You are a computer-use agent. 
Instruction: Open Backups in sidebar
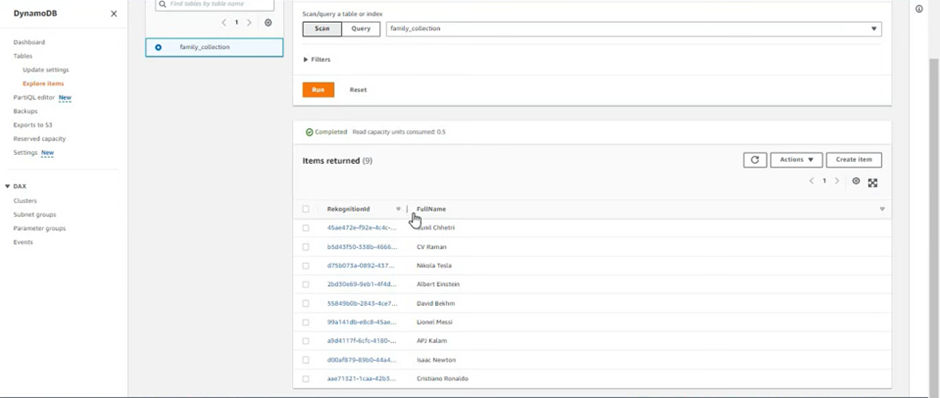click(x=26, y=111)
